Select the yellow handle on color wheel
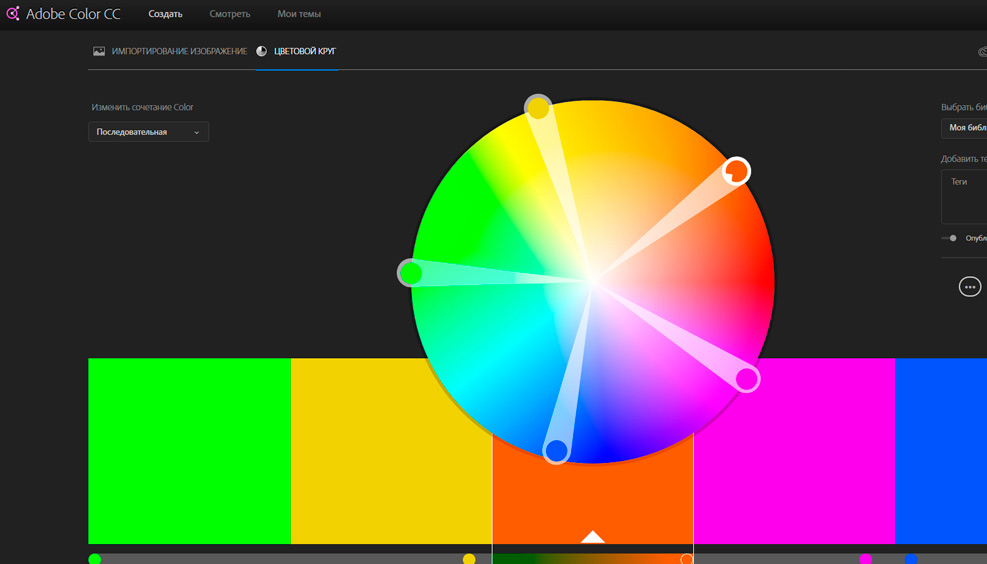 tap(538, 107)
